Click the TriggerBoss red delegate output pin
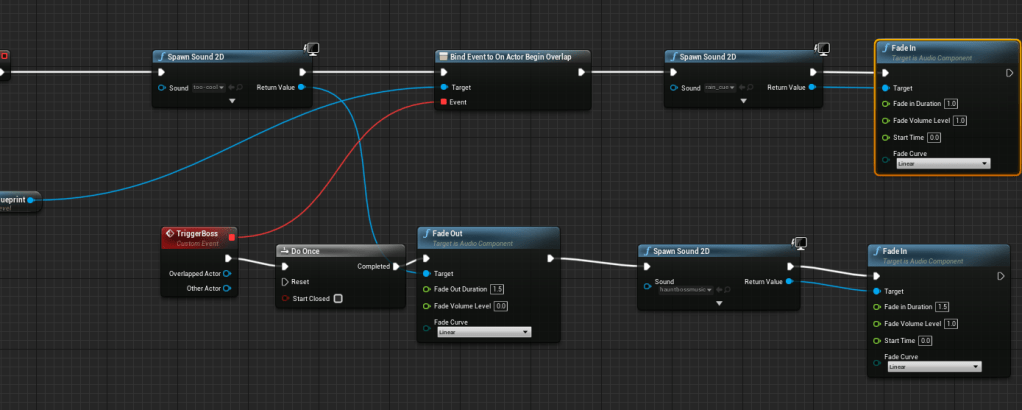1022x410 pixels. click(232, 237)
